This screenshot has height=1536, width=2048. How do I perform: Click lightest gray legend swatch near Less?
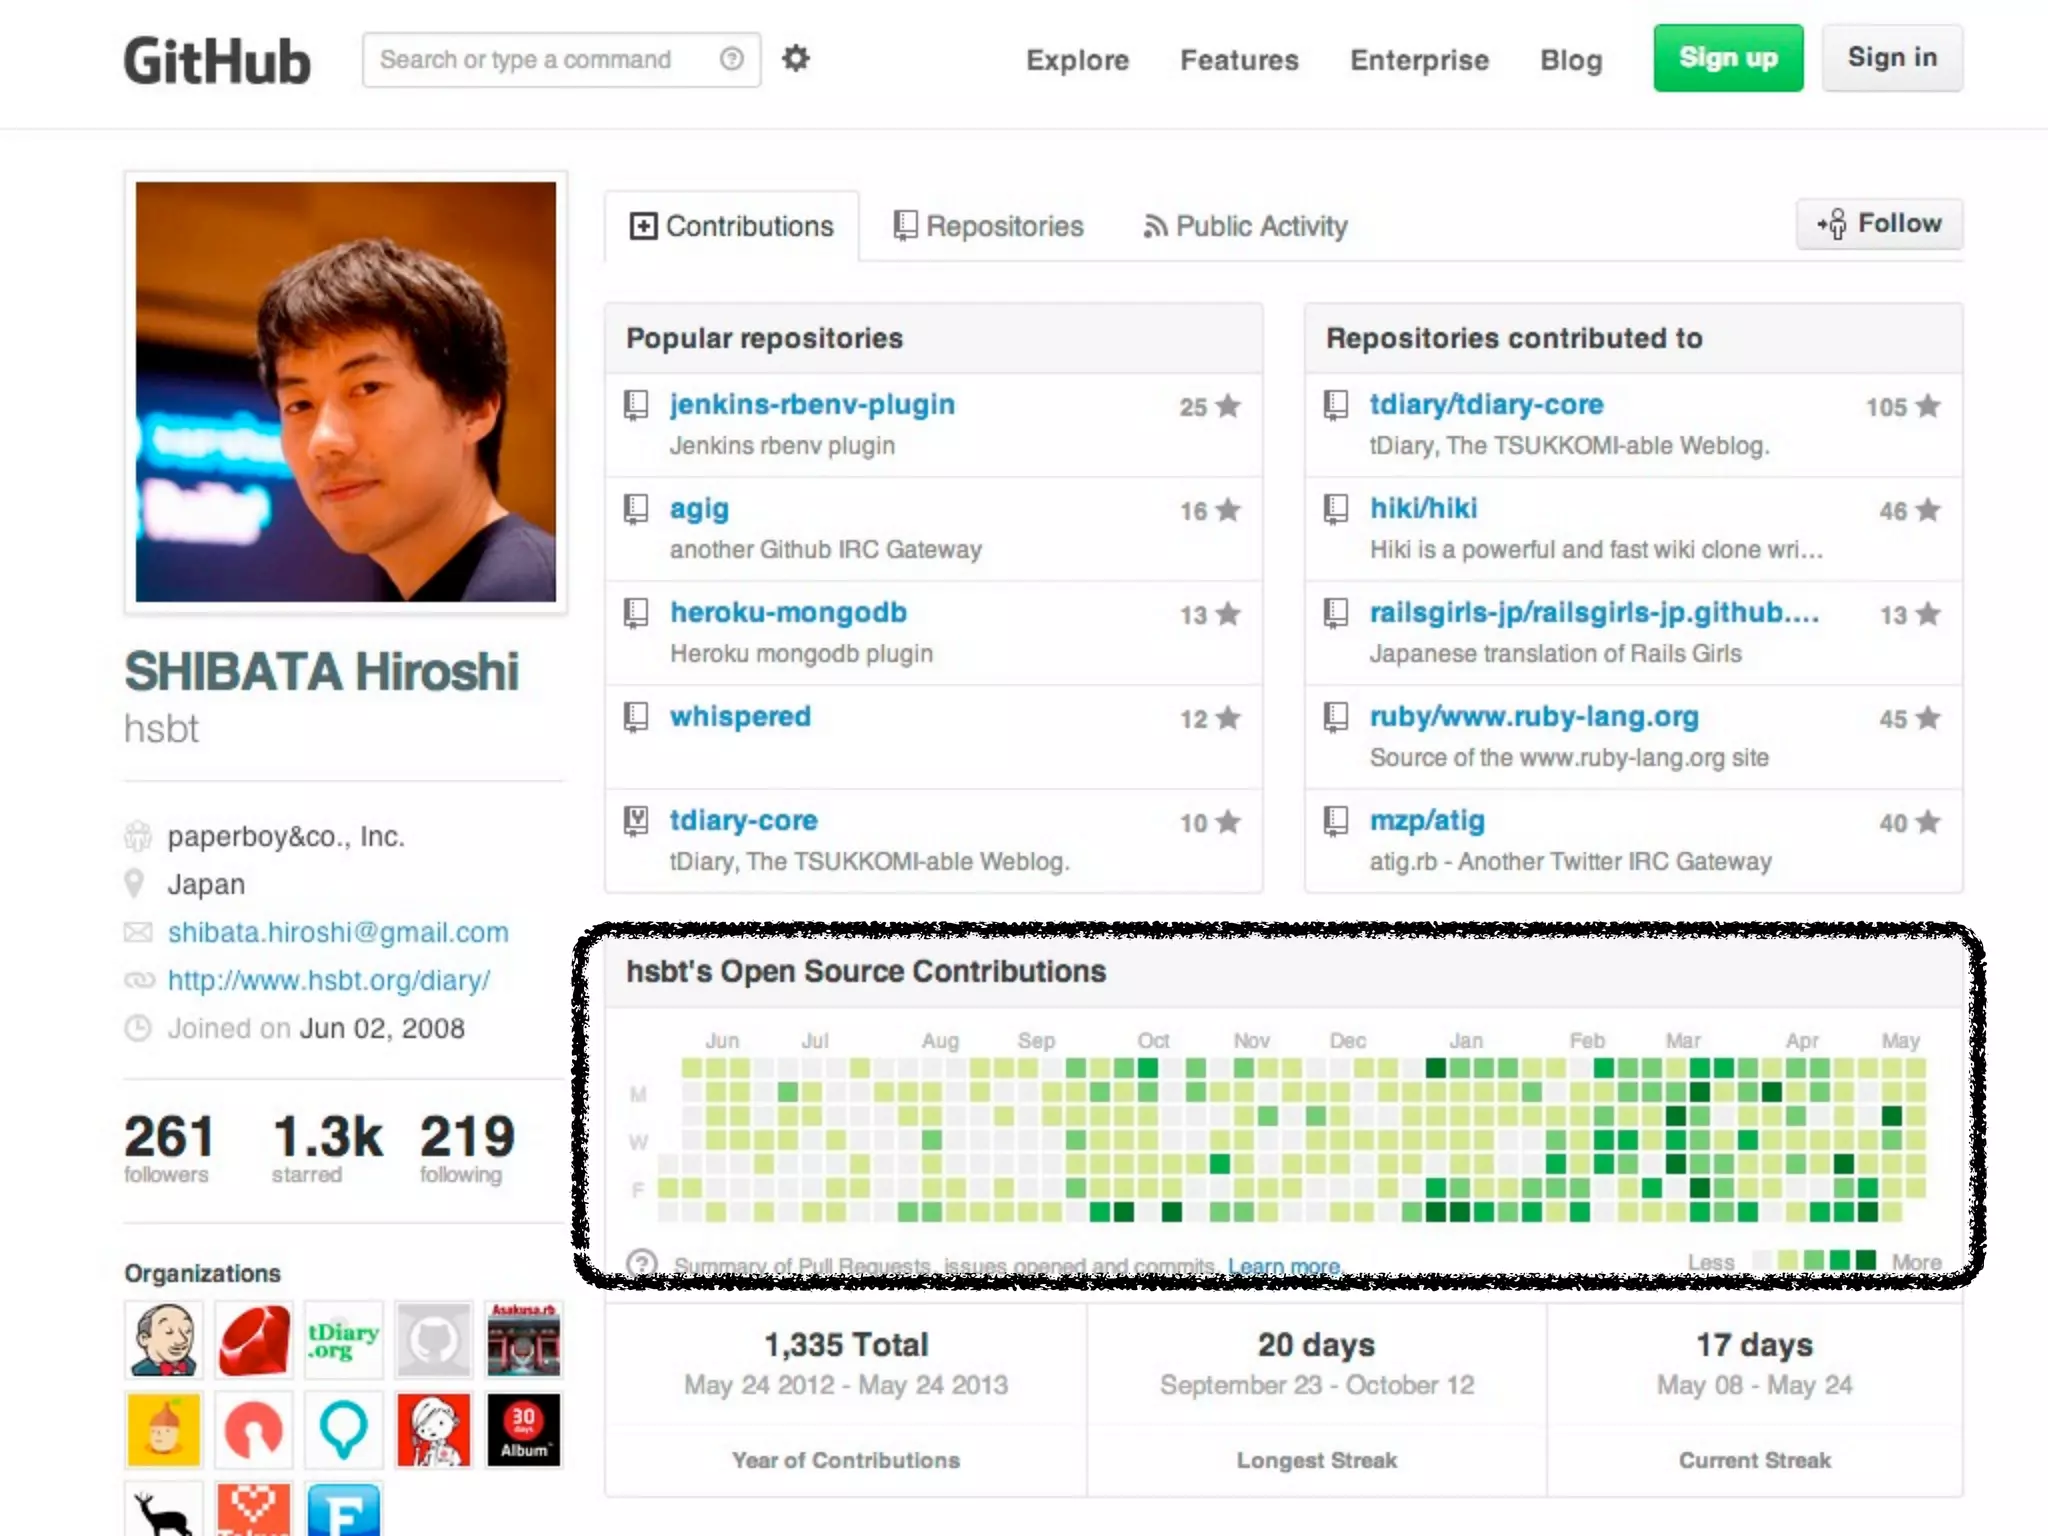click(x=1763, y=1260)
